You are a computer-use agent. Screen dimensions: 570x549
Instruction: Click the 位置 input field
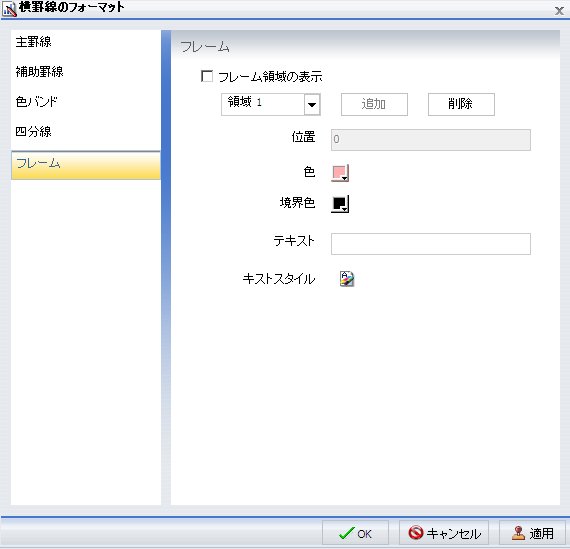430,140
